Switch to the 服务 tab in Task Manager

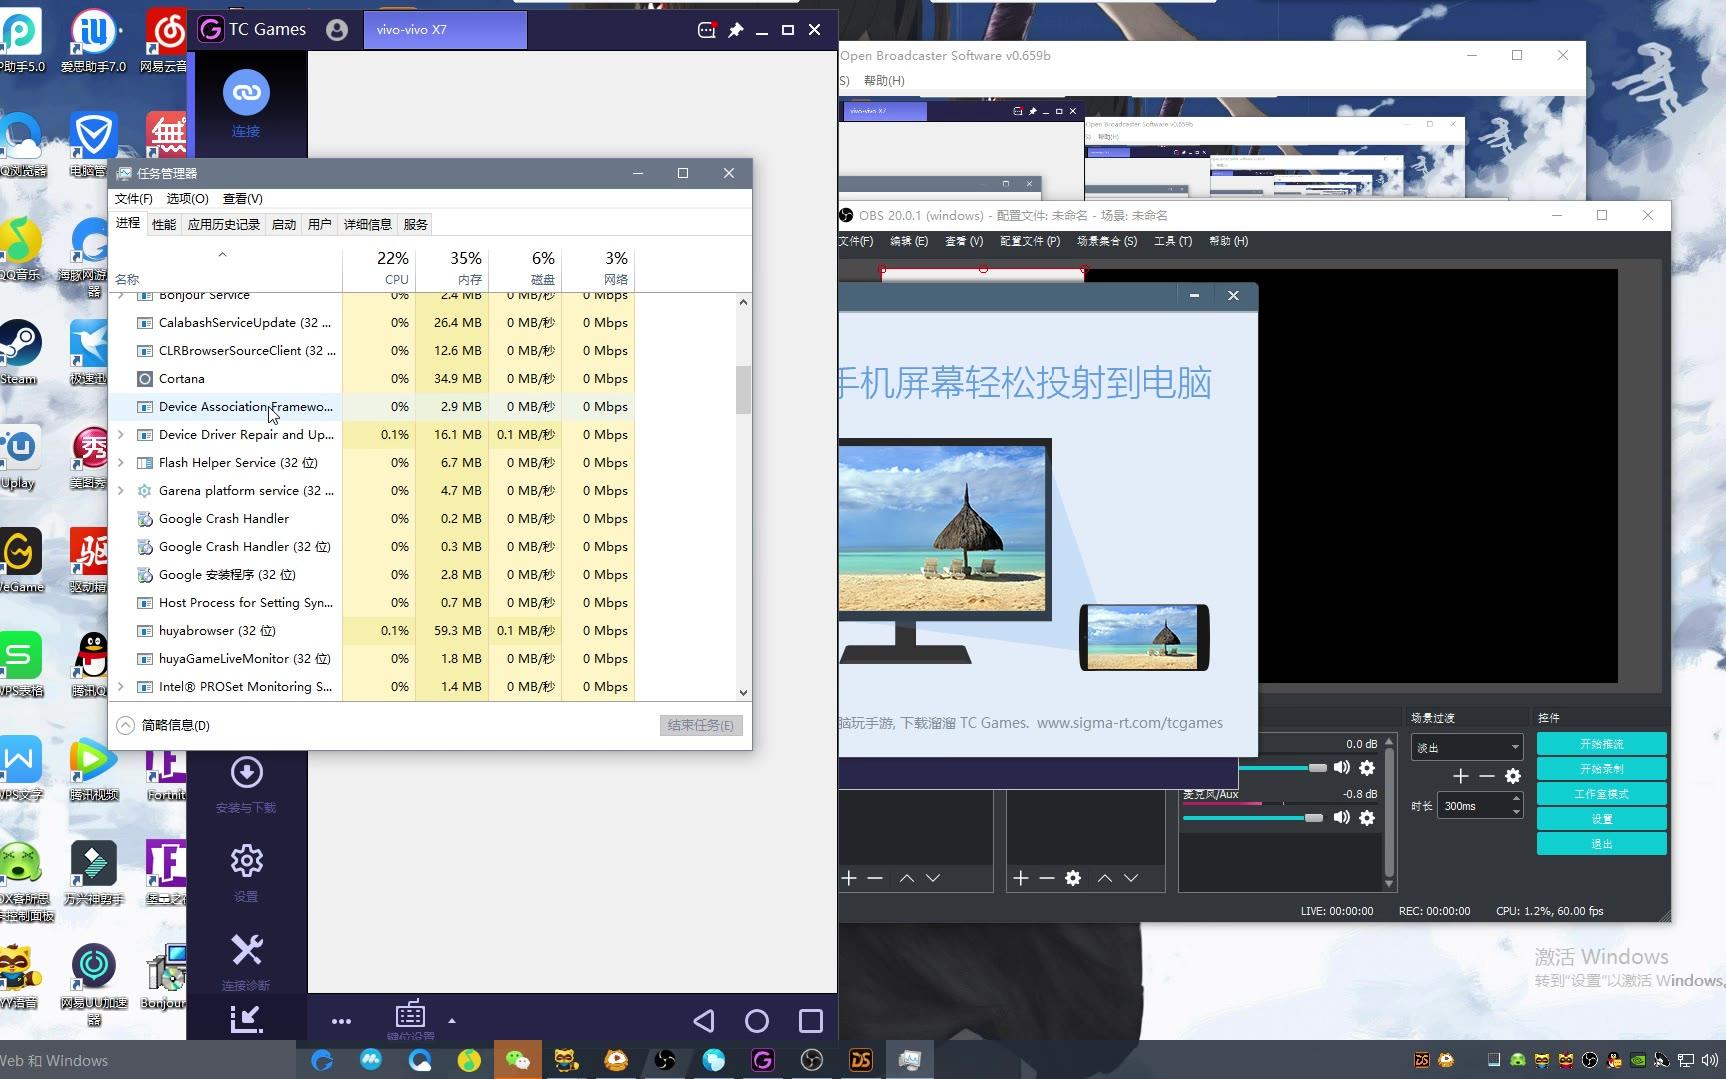tap(416, 225)
